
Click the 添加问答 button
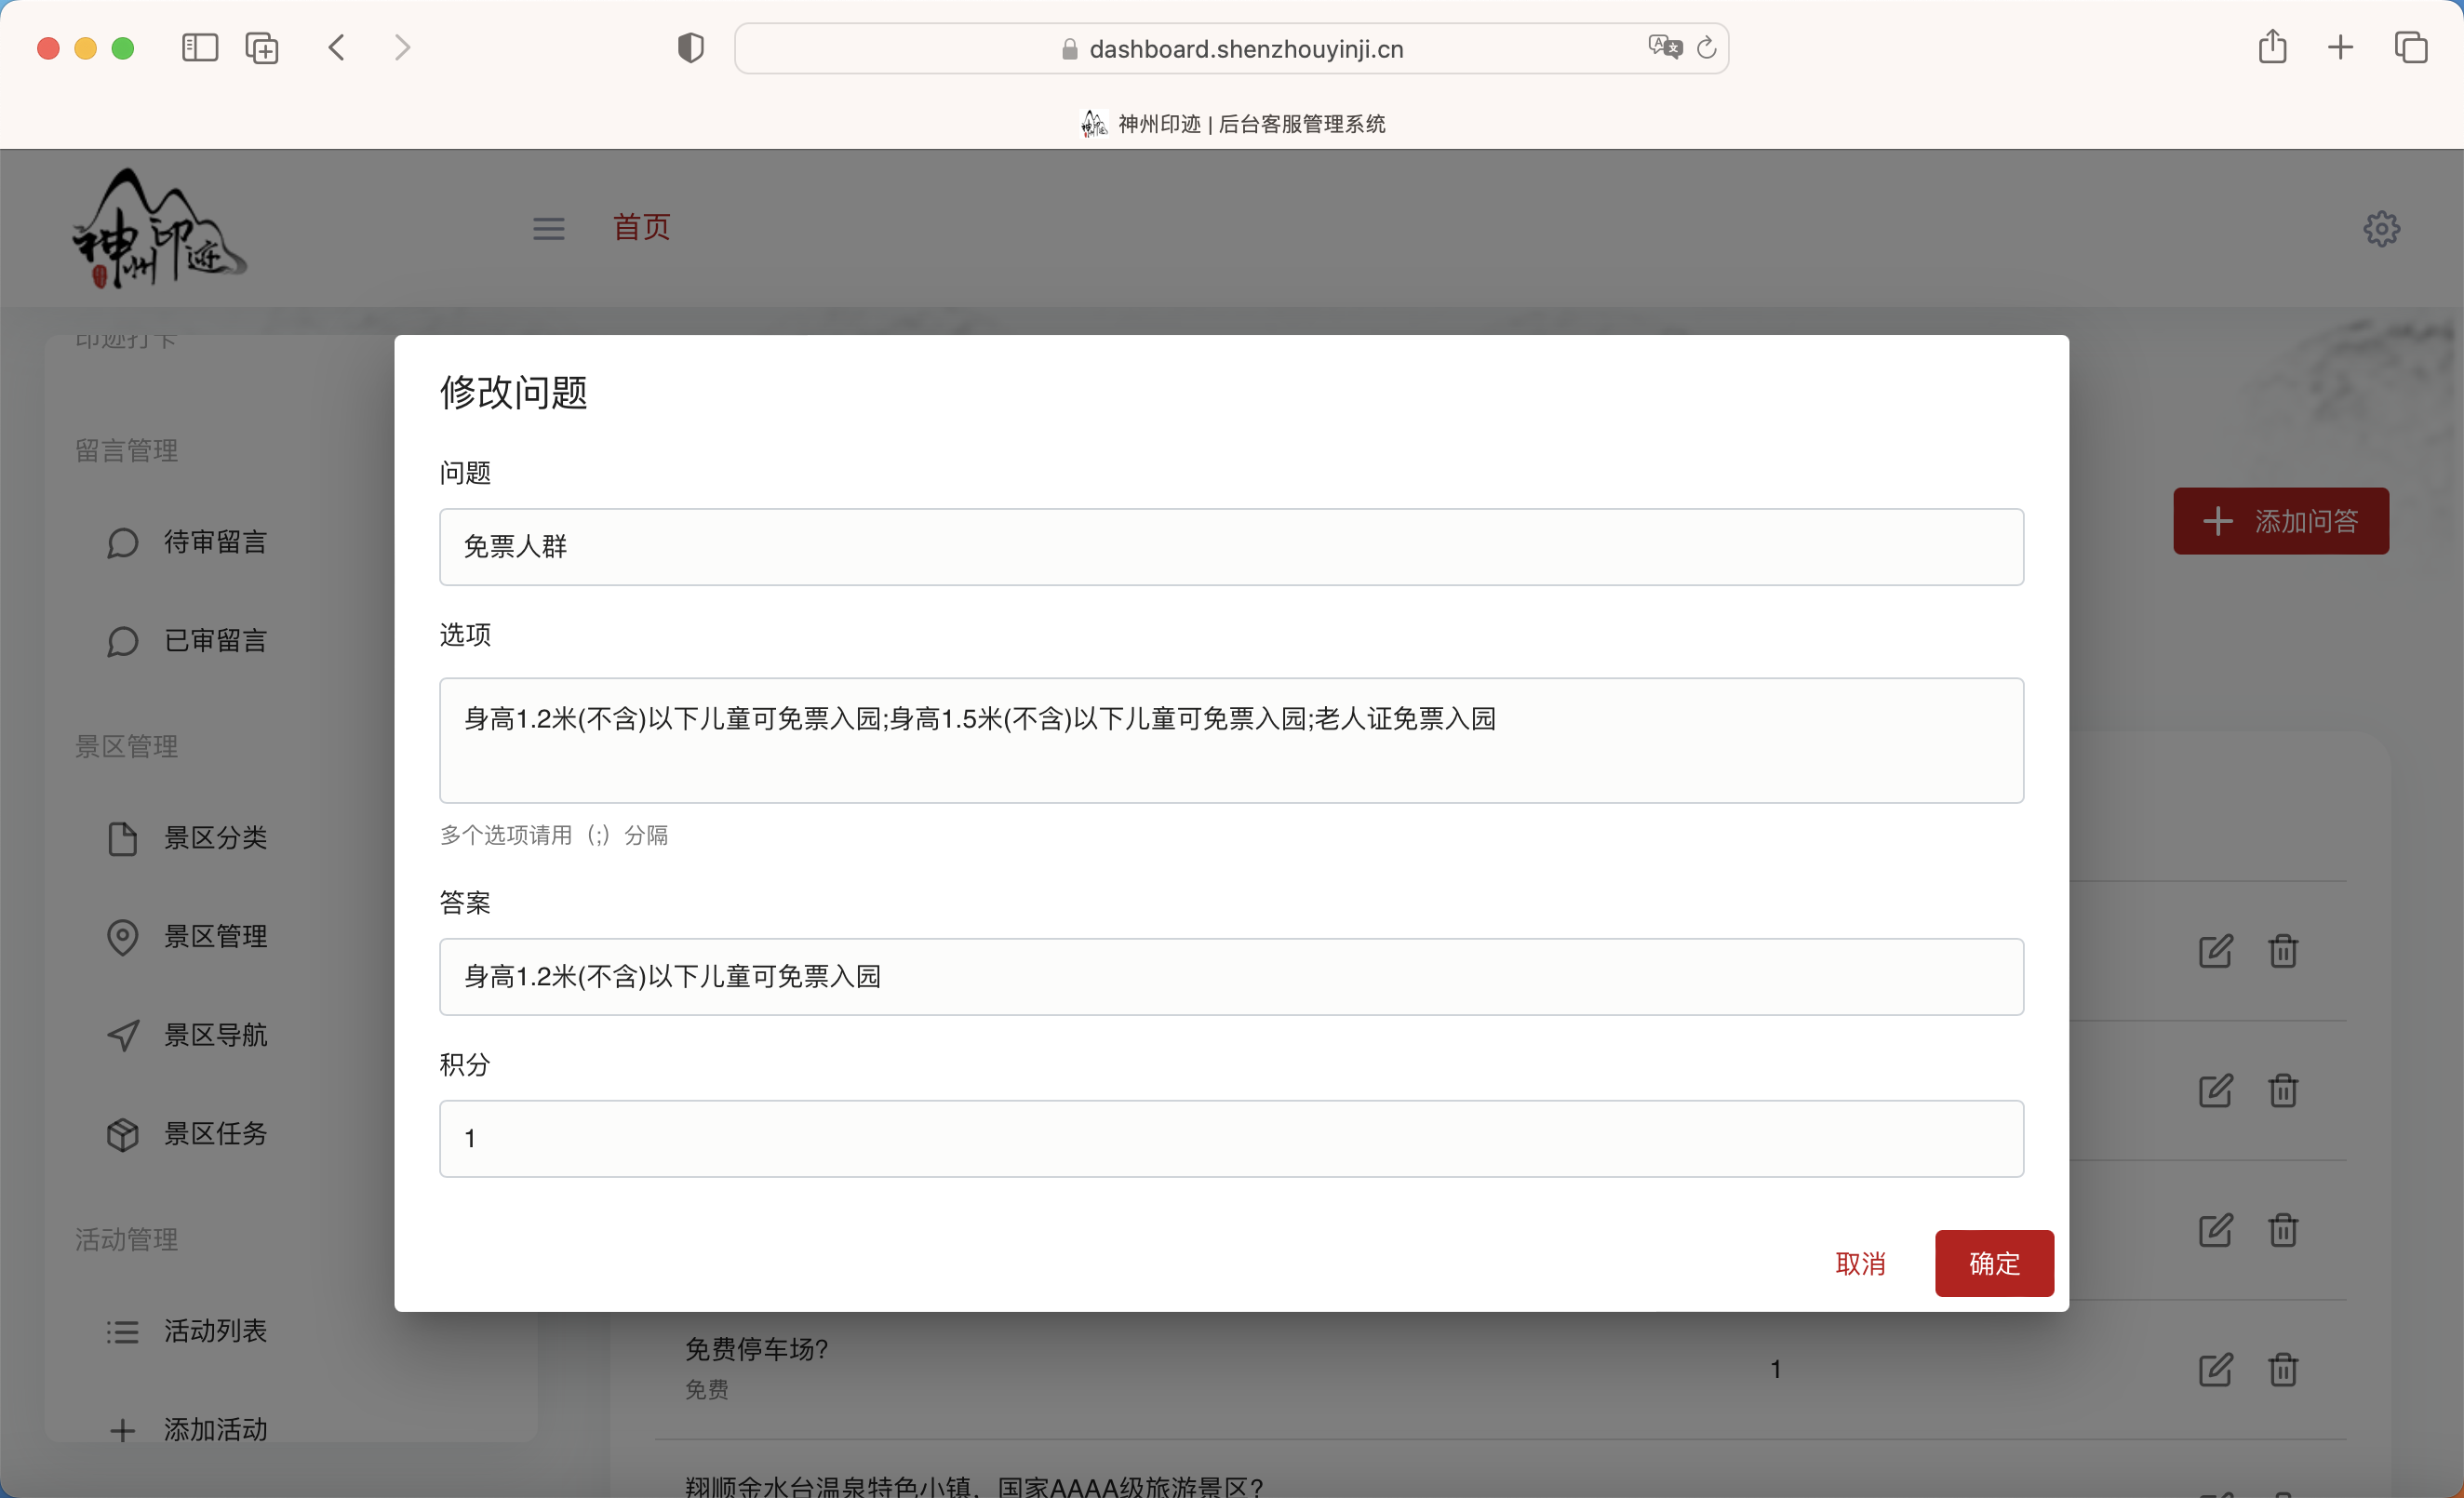click(2280, 521)
